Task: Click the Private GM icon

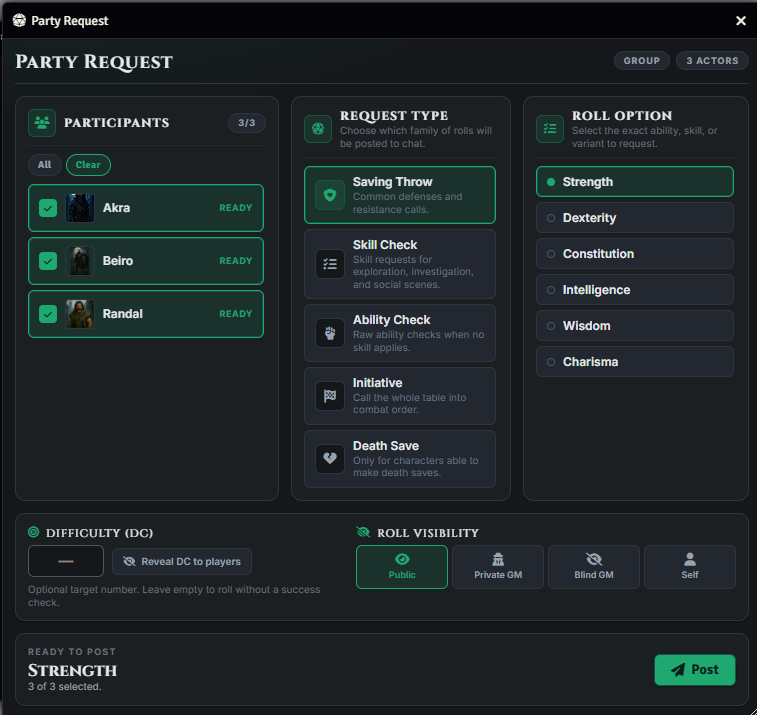Action: tap(498, 559)
